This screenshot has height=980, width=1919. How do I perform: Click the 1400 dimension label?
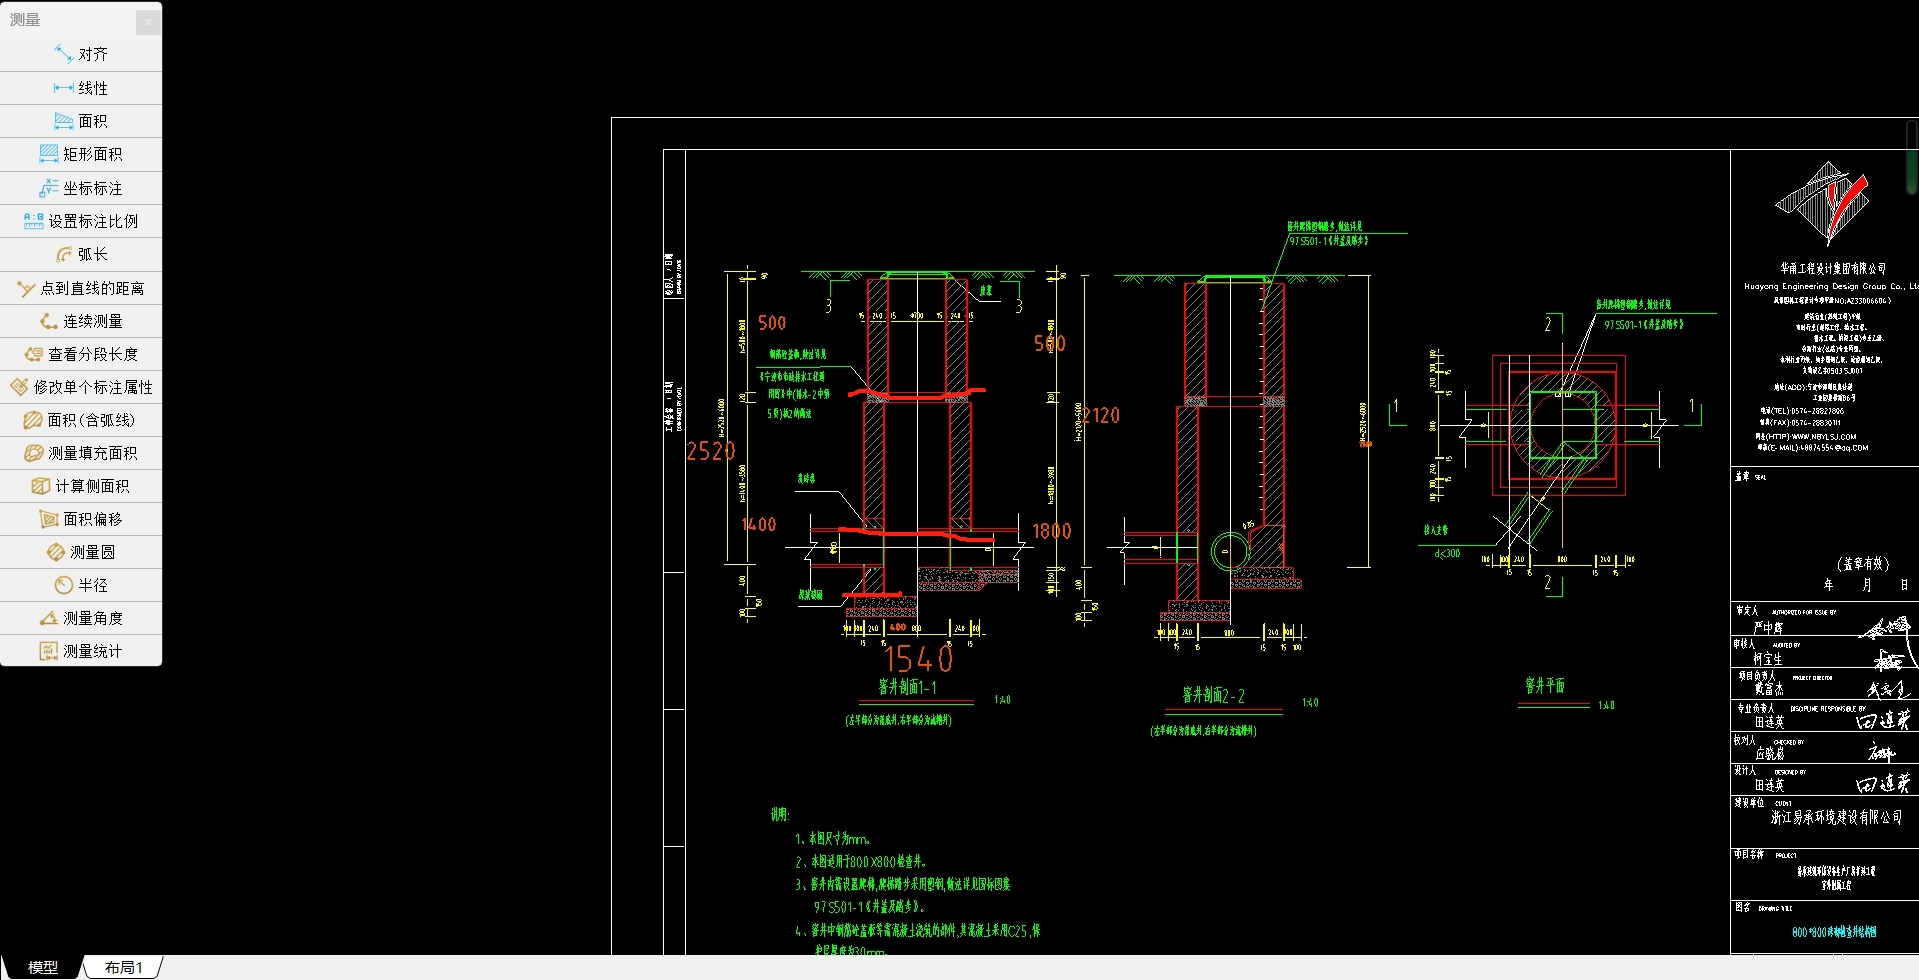point(758,524)
